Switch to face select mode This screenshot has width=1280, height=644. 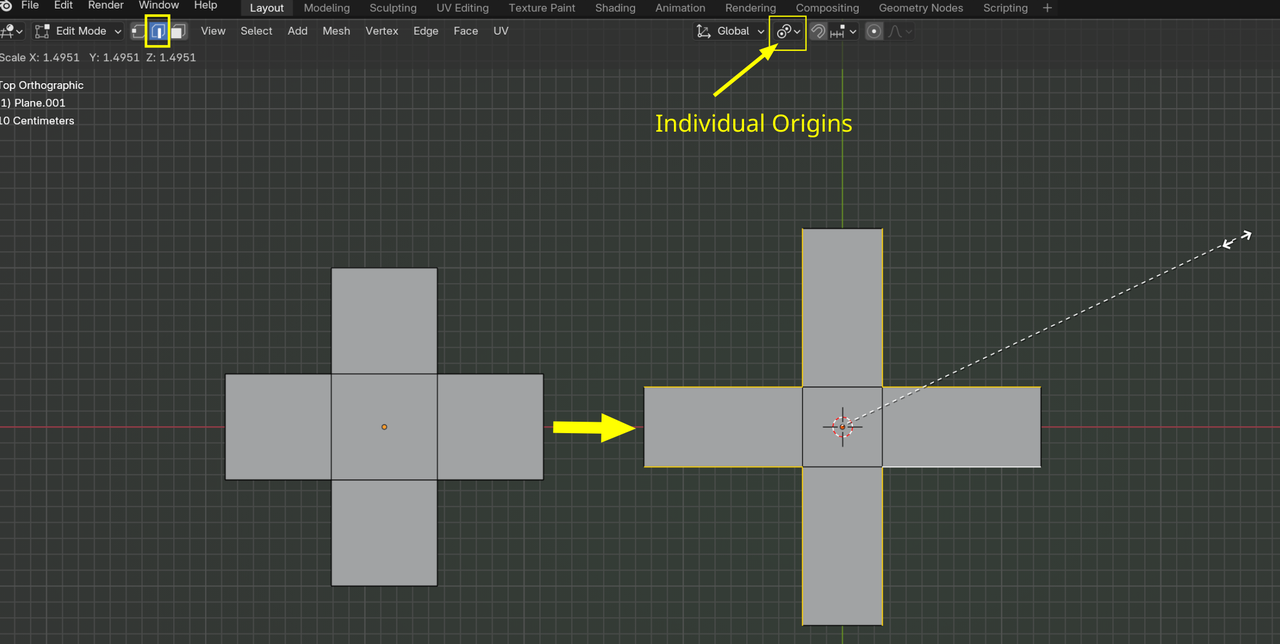[x=177, y=31]
